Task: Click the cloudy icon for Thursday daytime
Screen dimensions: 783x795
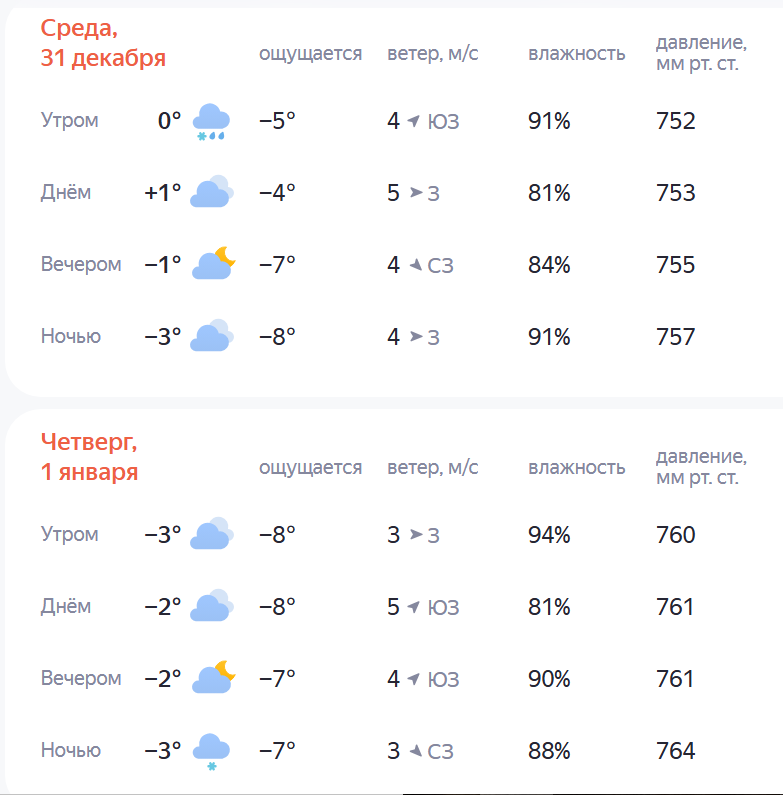Action: [211, 606]
